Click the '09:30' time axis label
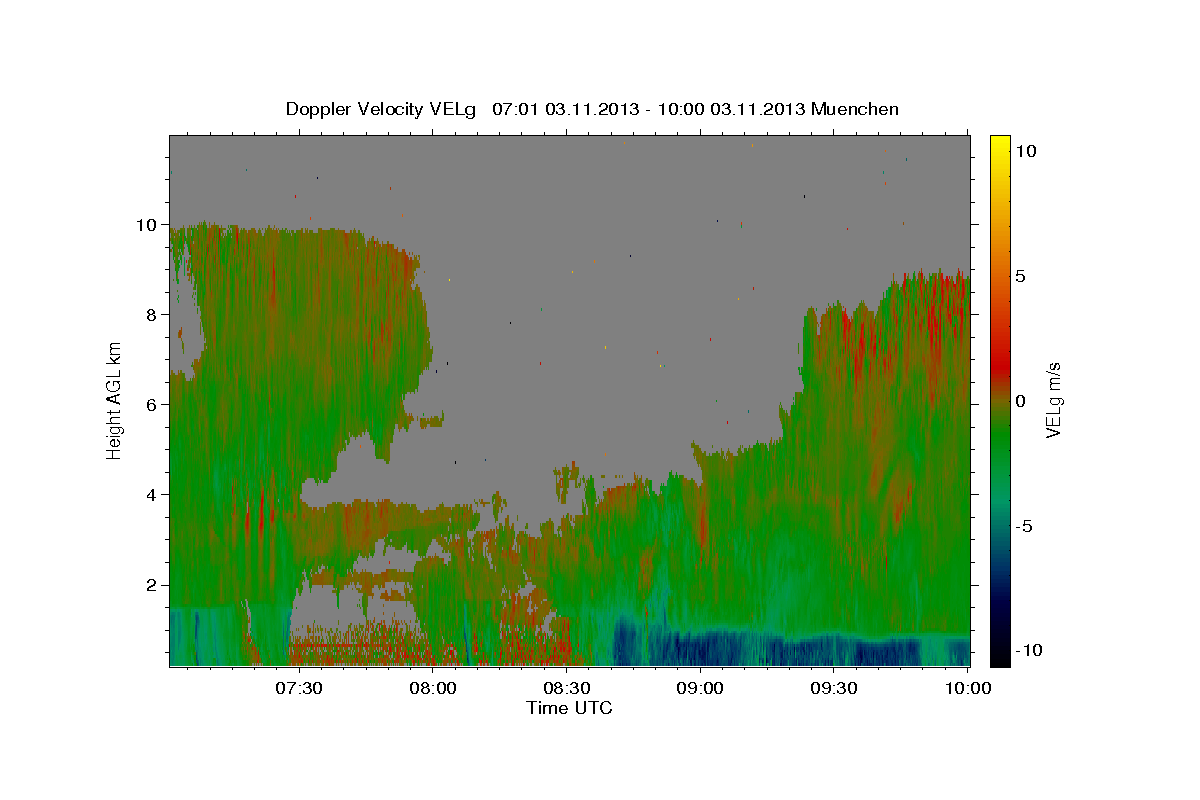 [x=834, y=688]
